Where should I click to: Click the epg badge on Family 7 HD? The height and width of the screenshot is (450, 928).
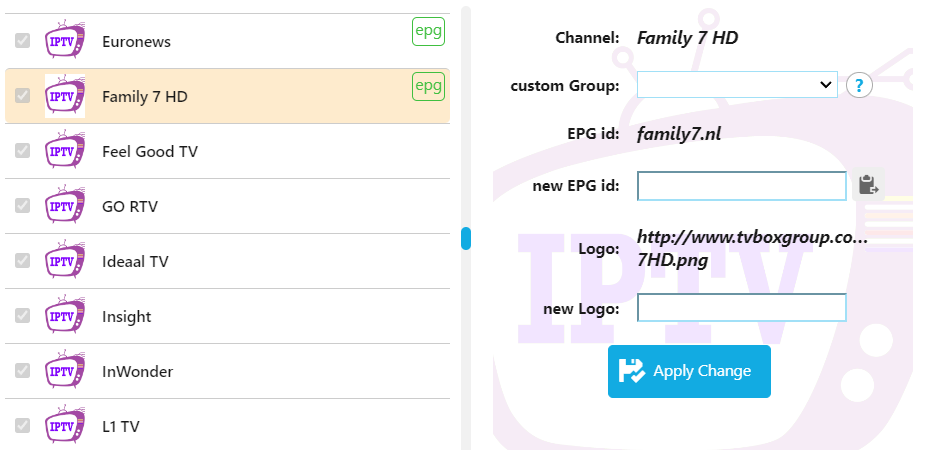(428, 86)
